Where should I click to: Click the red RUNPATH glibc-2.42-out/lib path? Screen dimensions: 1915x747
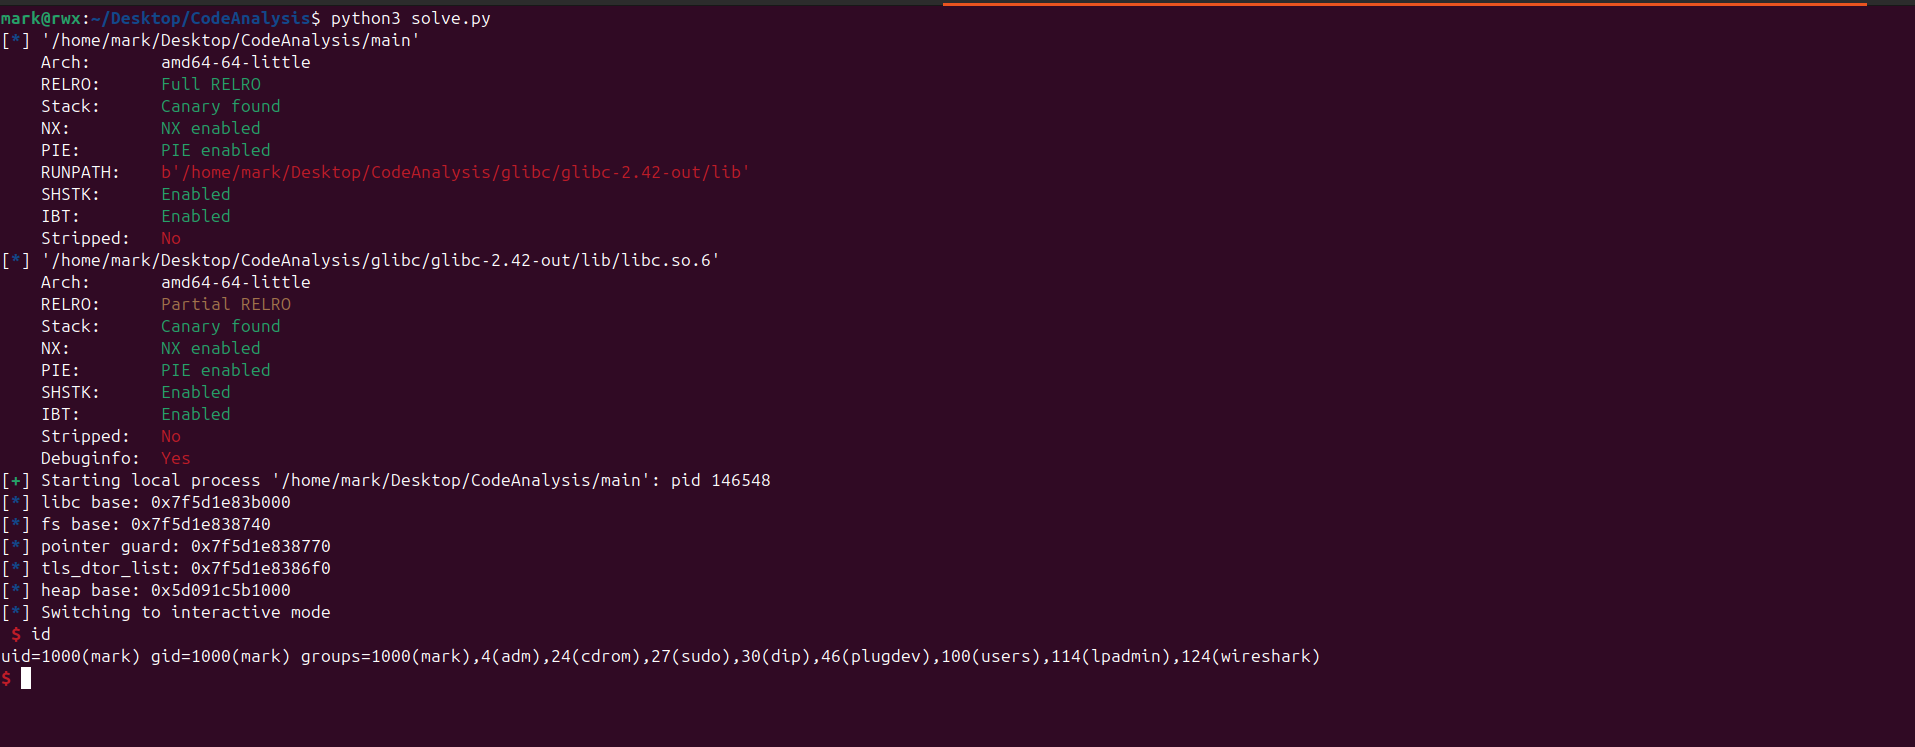click(x=455, y=172)
